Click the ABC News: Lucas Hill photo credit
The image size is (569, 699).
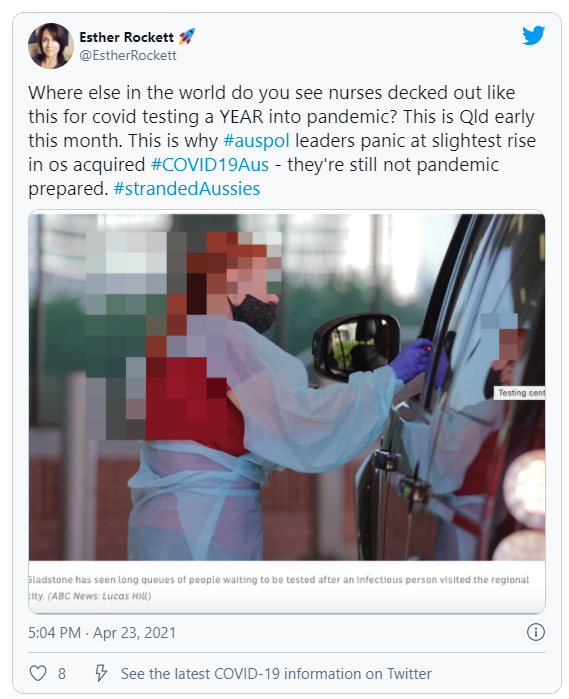pyautogui.click(x=99, y=596)
